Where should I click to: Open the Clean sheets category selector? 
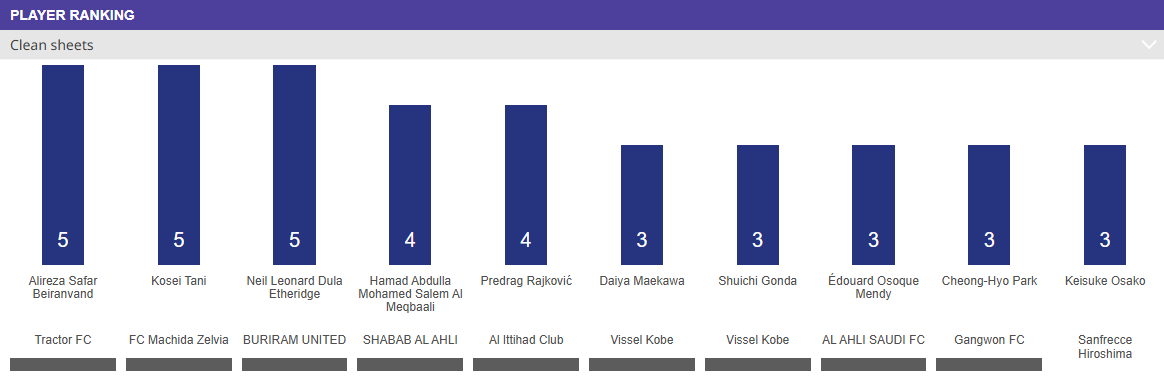582,45
